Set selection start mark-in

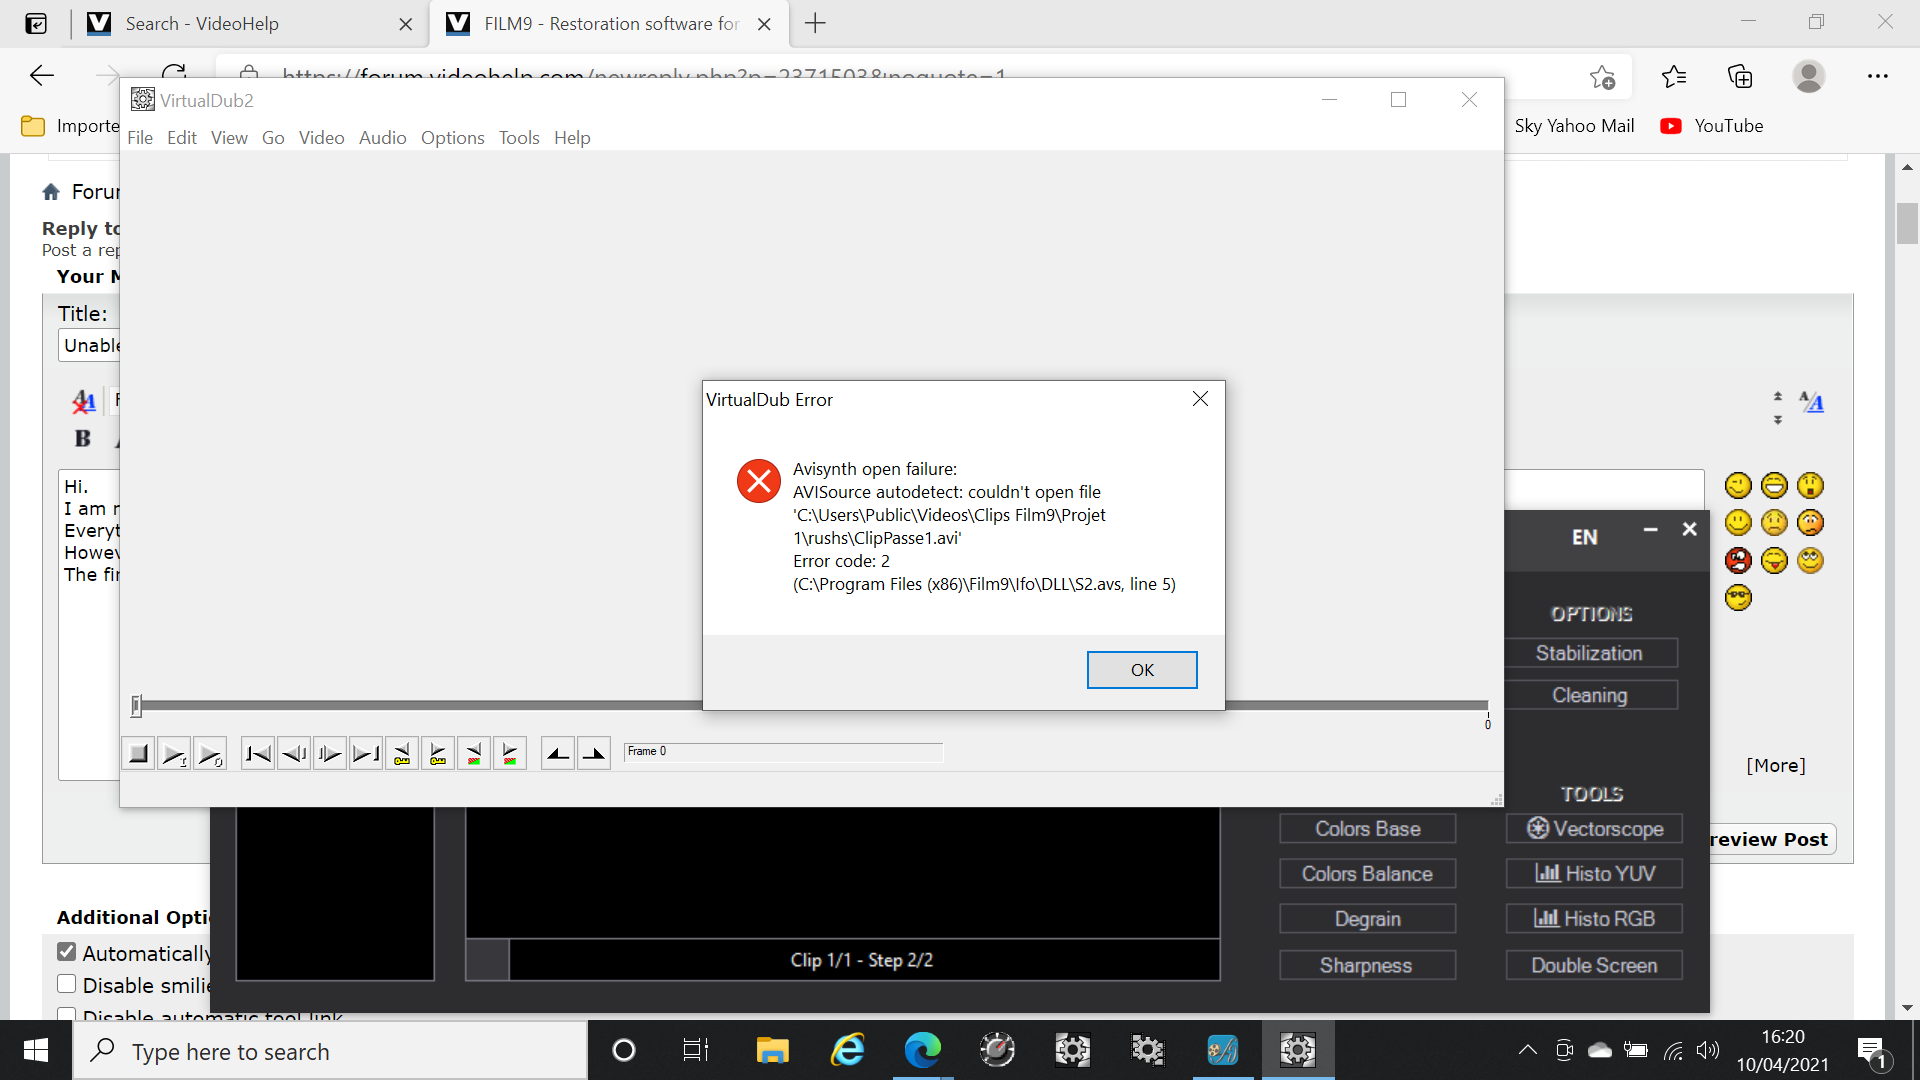558,753
